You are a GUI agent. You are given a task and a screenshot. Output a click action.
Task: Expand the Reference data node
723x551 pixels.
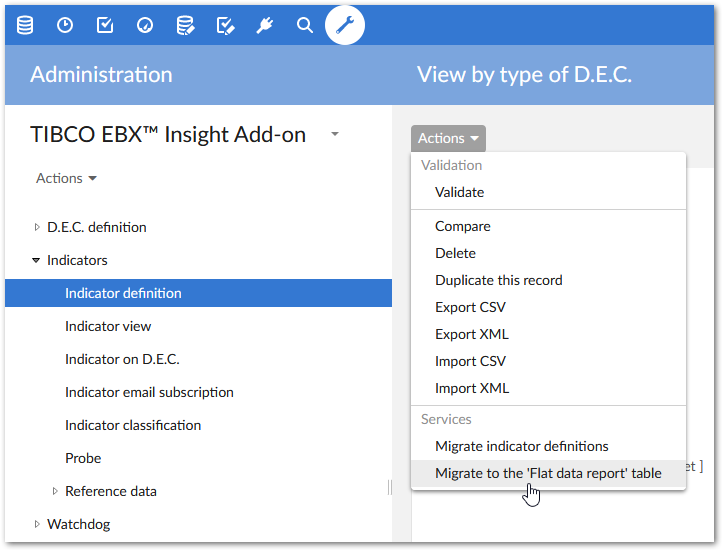click(x=55, y=491)
